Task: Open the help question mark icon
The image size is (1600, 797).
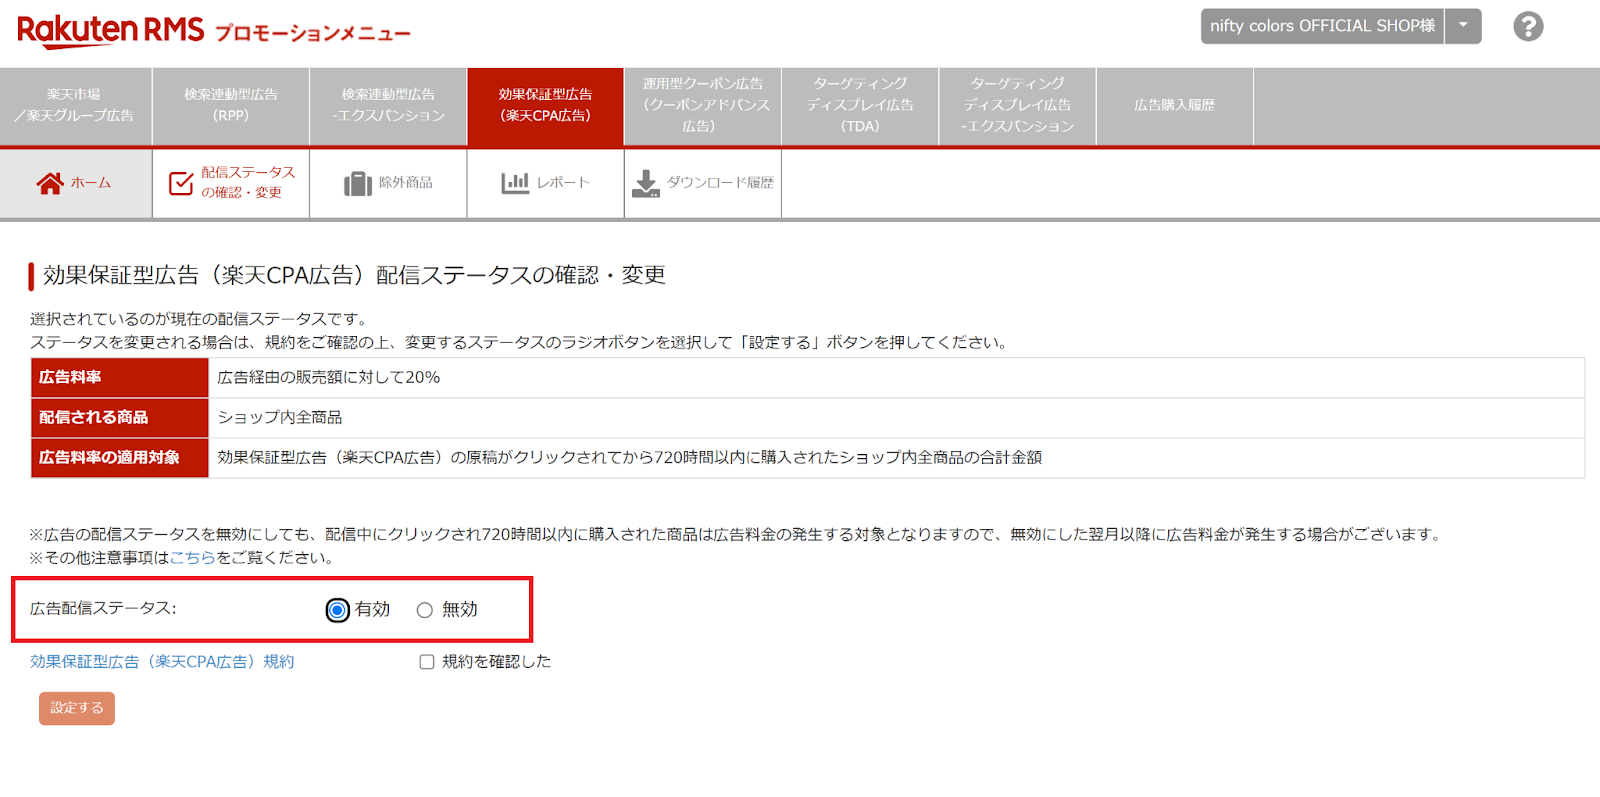Action: (1527, 27)
